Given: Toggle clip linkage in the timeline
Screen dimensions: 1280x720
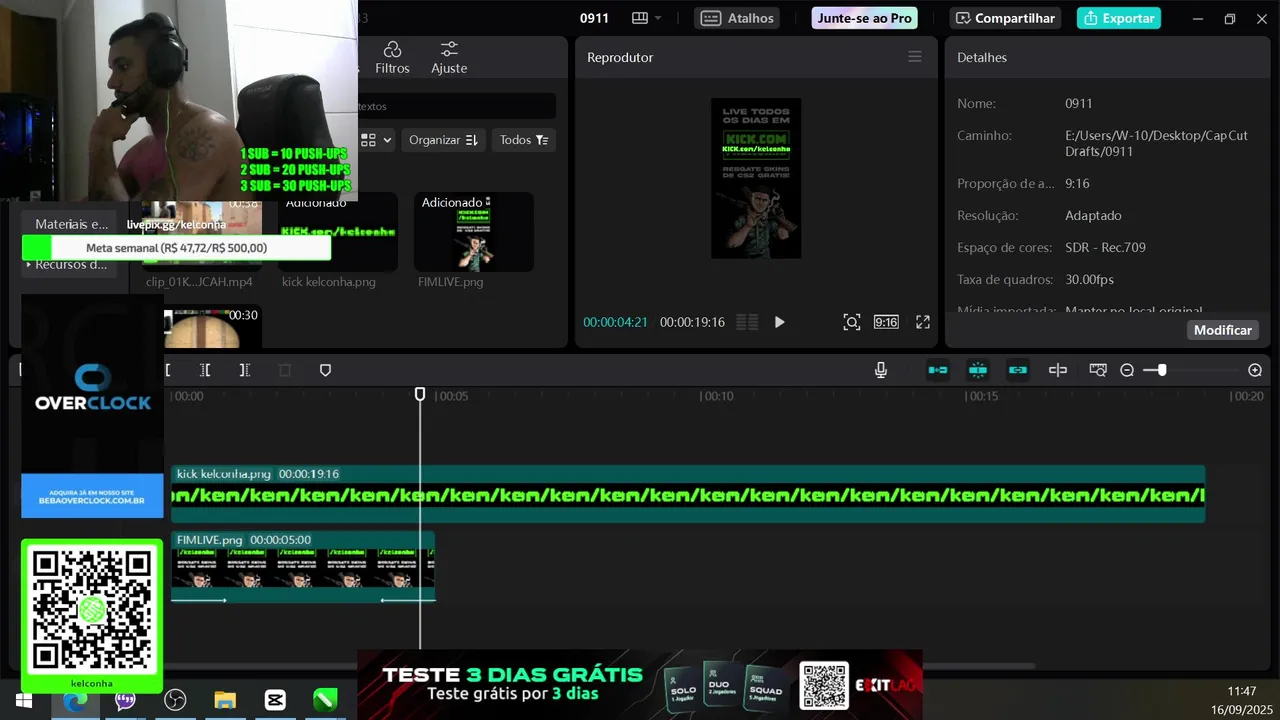Looking at the screenshot, I should pos(1018,370).
